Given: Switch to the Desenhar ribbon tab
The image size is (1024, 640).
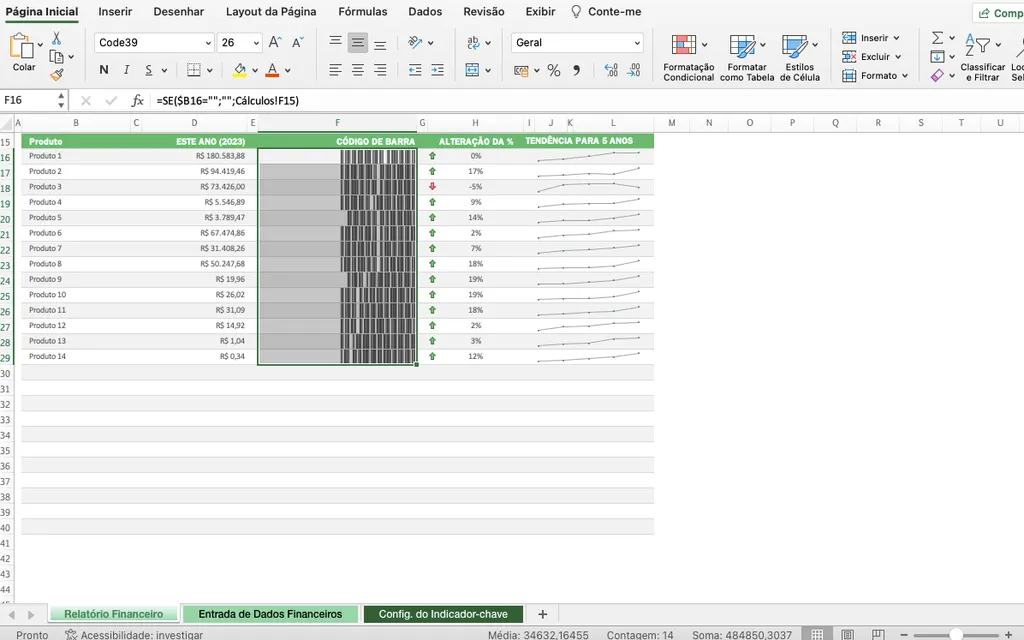Looking at the screenshot, I should (178, 12).
